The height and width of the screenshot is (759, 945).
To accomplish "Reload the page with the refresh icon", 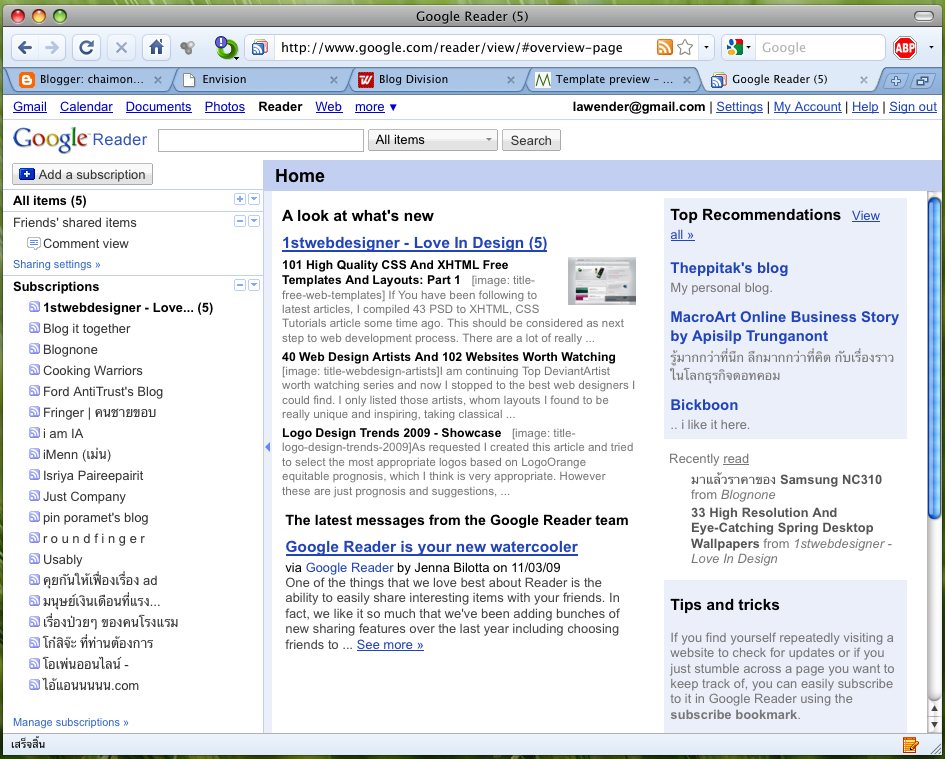I will click(x=86, y=47).
